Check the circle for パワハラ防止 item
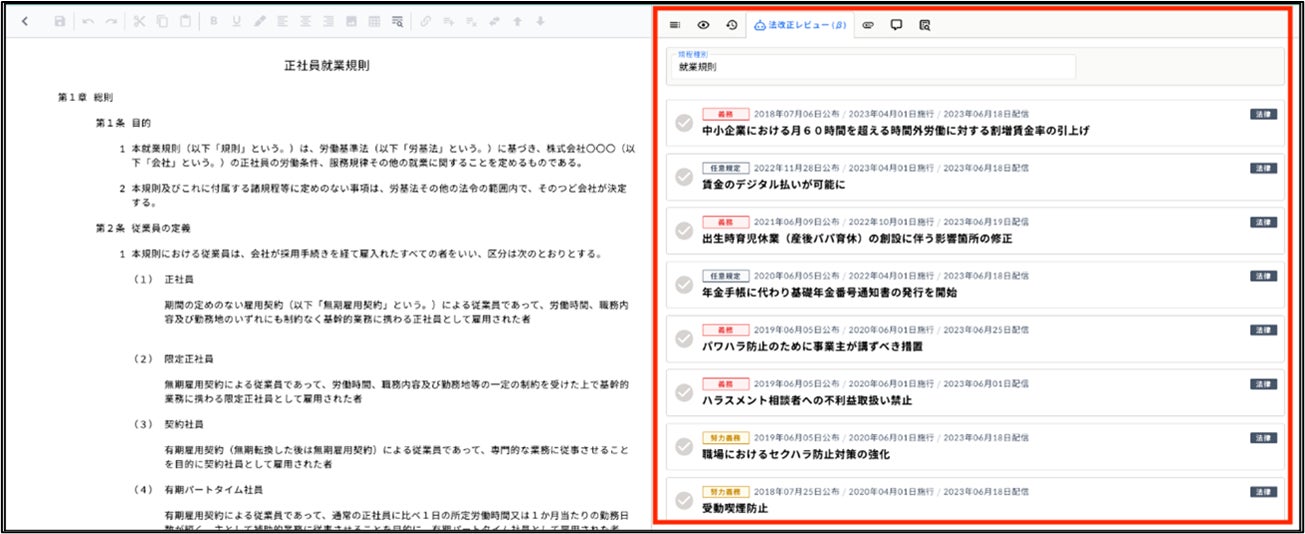 pos(684,339)
